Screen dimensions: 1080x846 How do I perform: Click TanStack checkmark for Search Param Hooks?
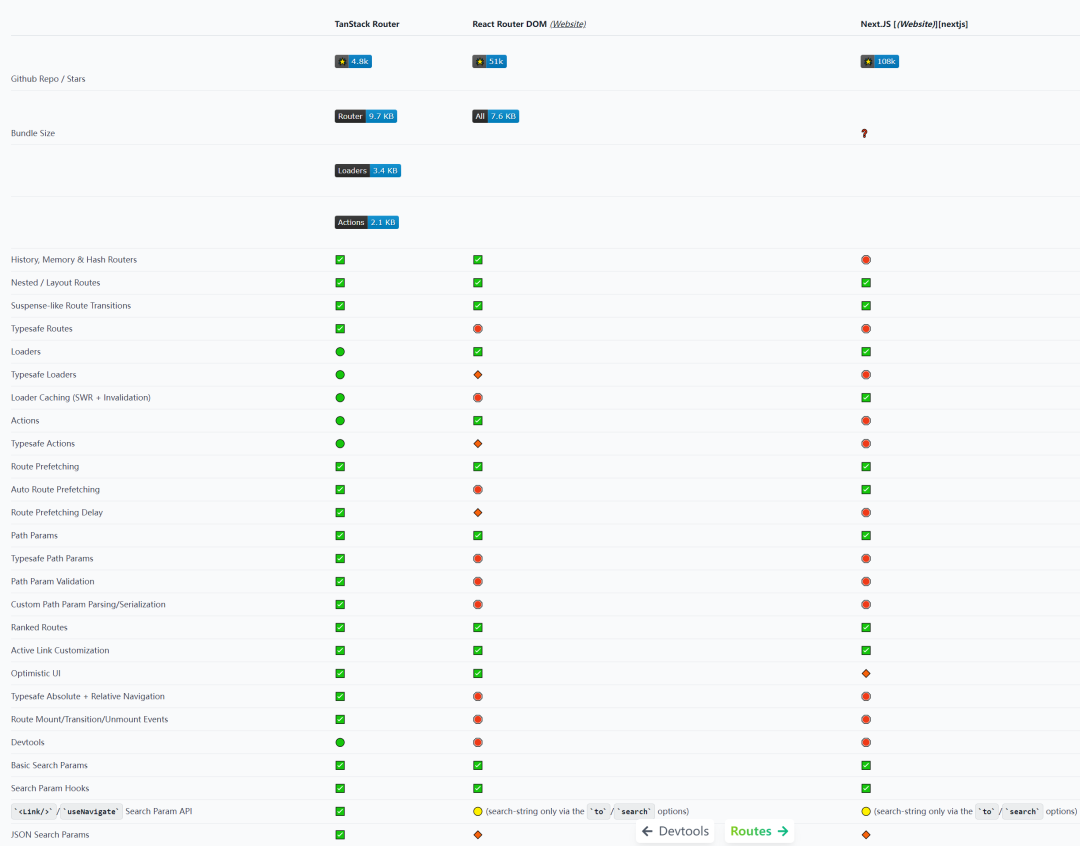pyautogui.click(x=340, y=788)
